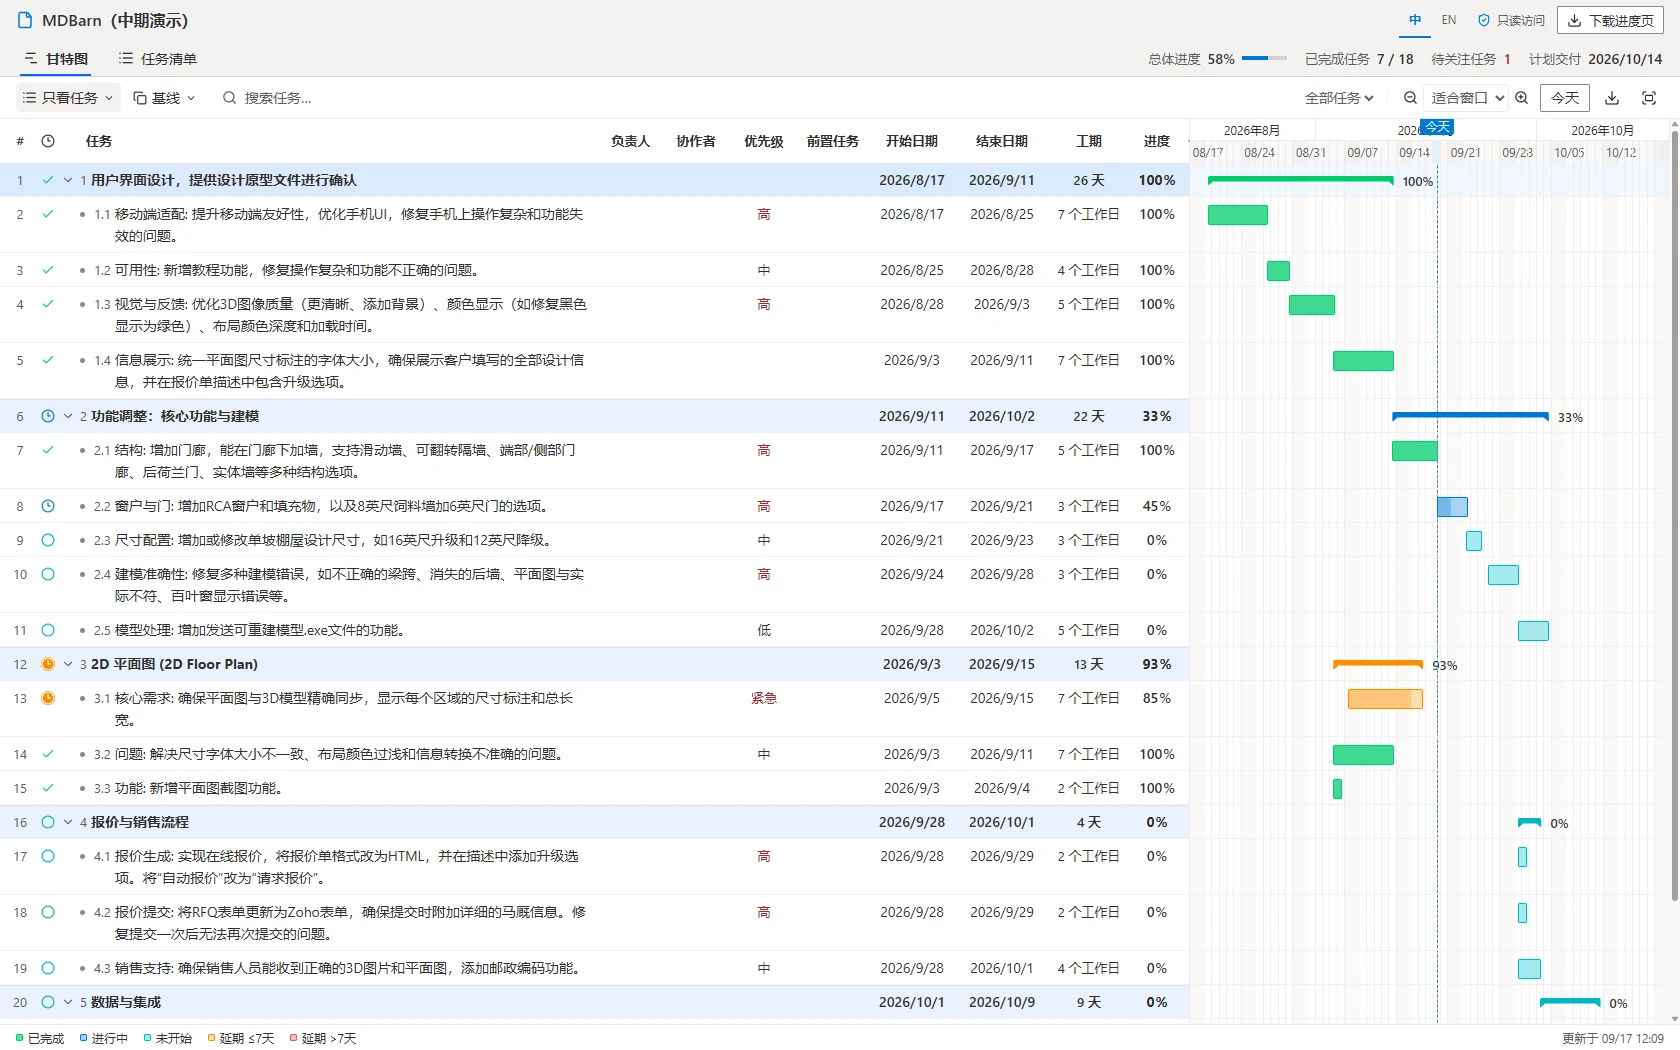1680x1050 pixels.
Task: Open the 基线 dropdown
Action: coord(164,98)
